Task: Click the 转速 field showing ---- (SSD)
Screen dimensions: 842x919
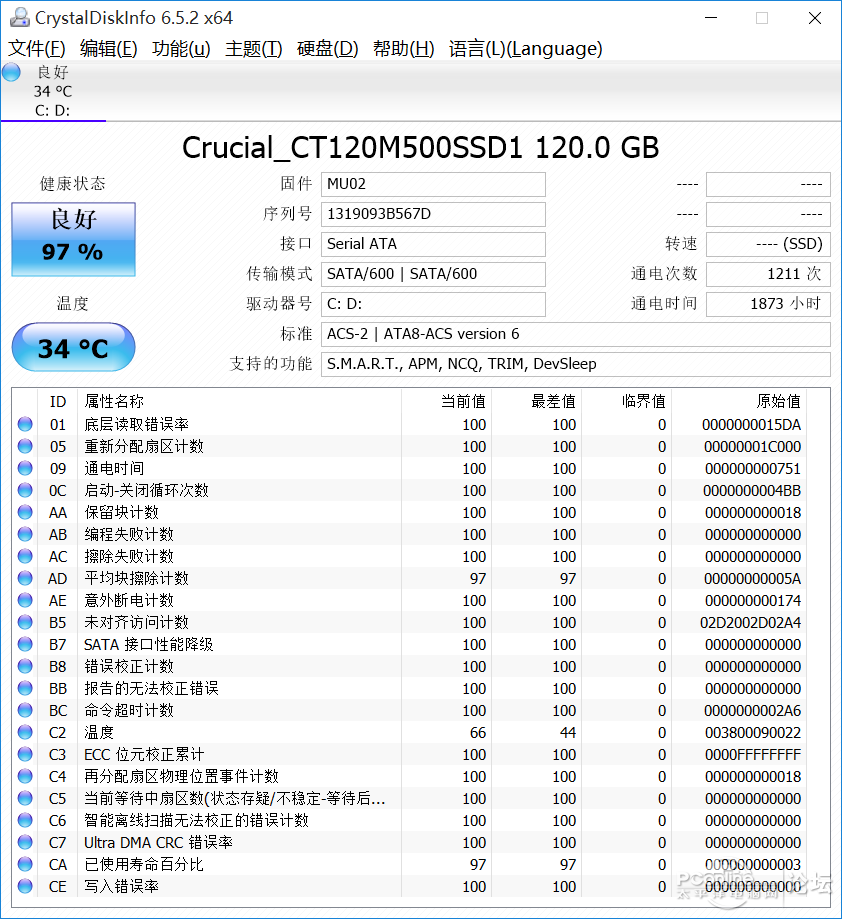Action: pos(768,244)
